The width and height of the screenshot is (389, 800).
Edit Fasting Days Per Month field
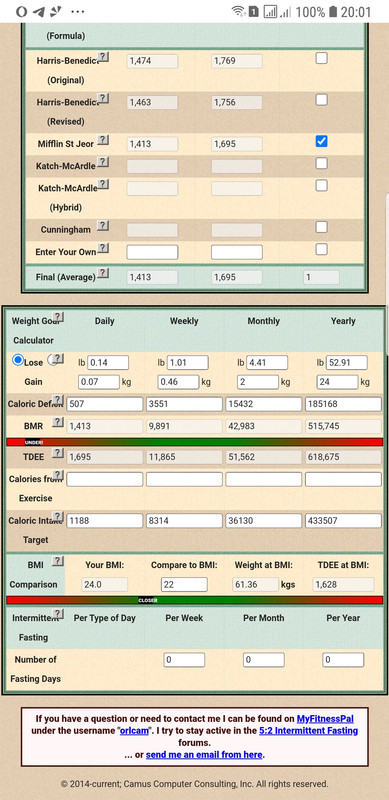click(264, 660)
